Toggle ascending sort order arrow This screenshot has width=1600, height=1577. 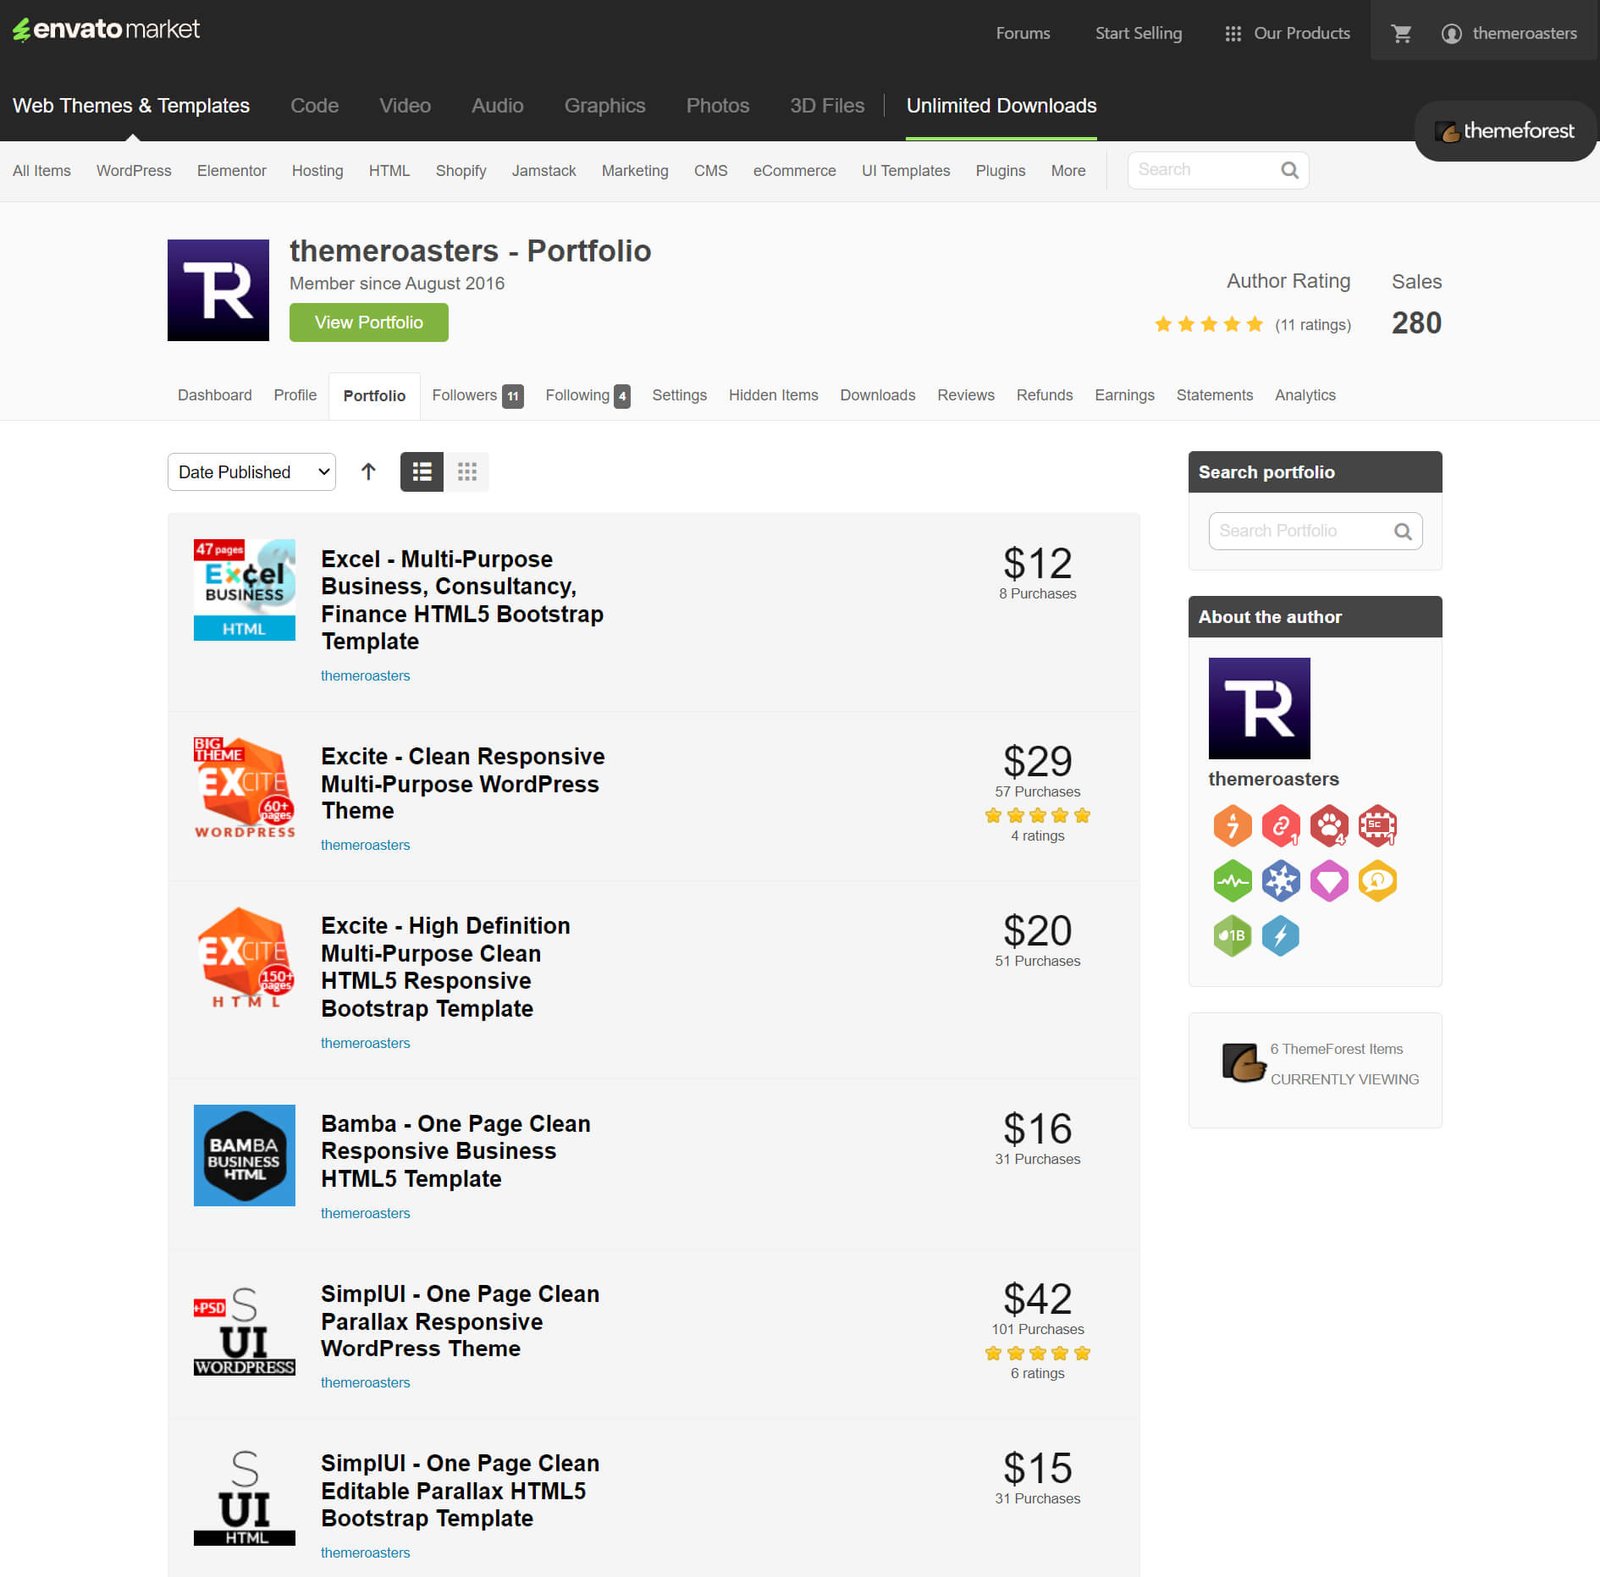coord(368,471)
